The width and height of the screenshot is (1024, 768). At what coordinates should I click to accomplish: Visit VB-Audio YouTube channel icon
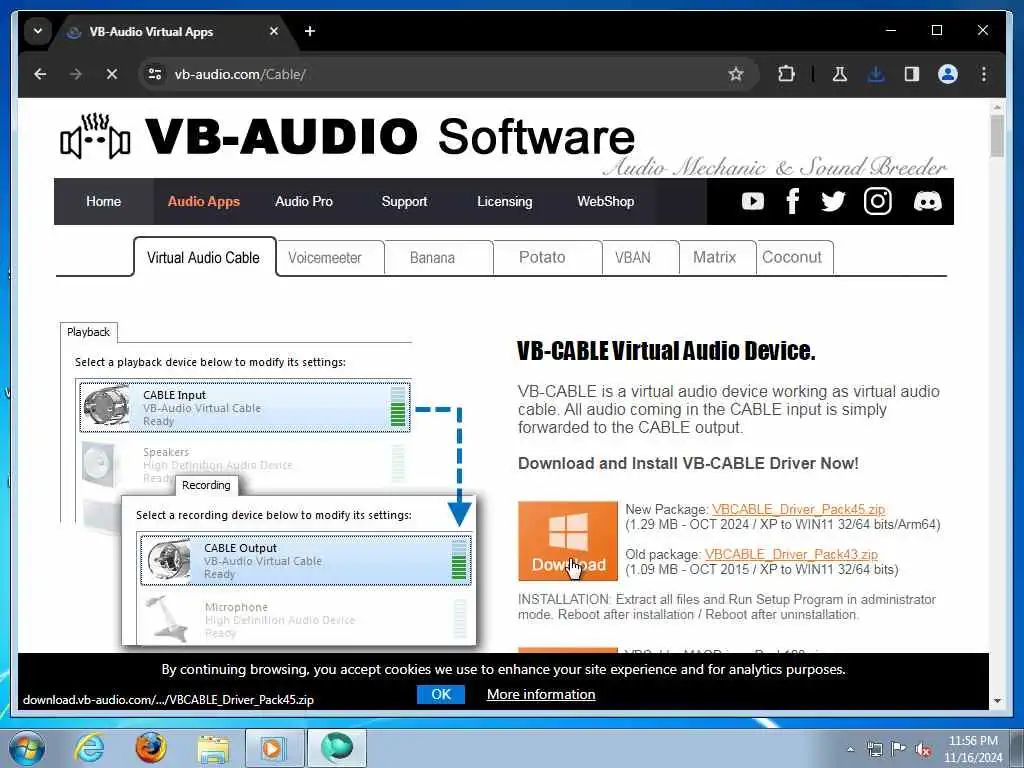[x=752, y=201]
